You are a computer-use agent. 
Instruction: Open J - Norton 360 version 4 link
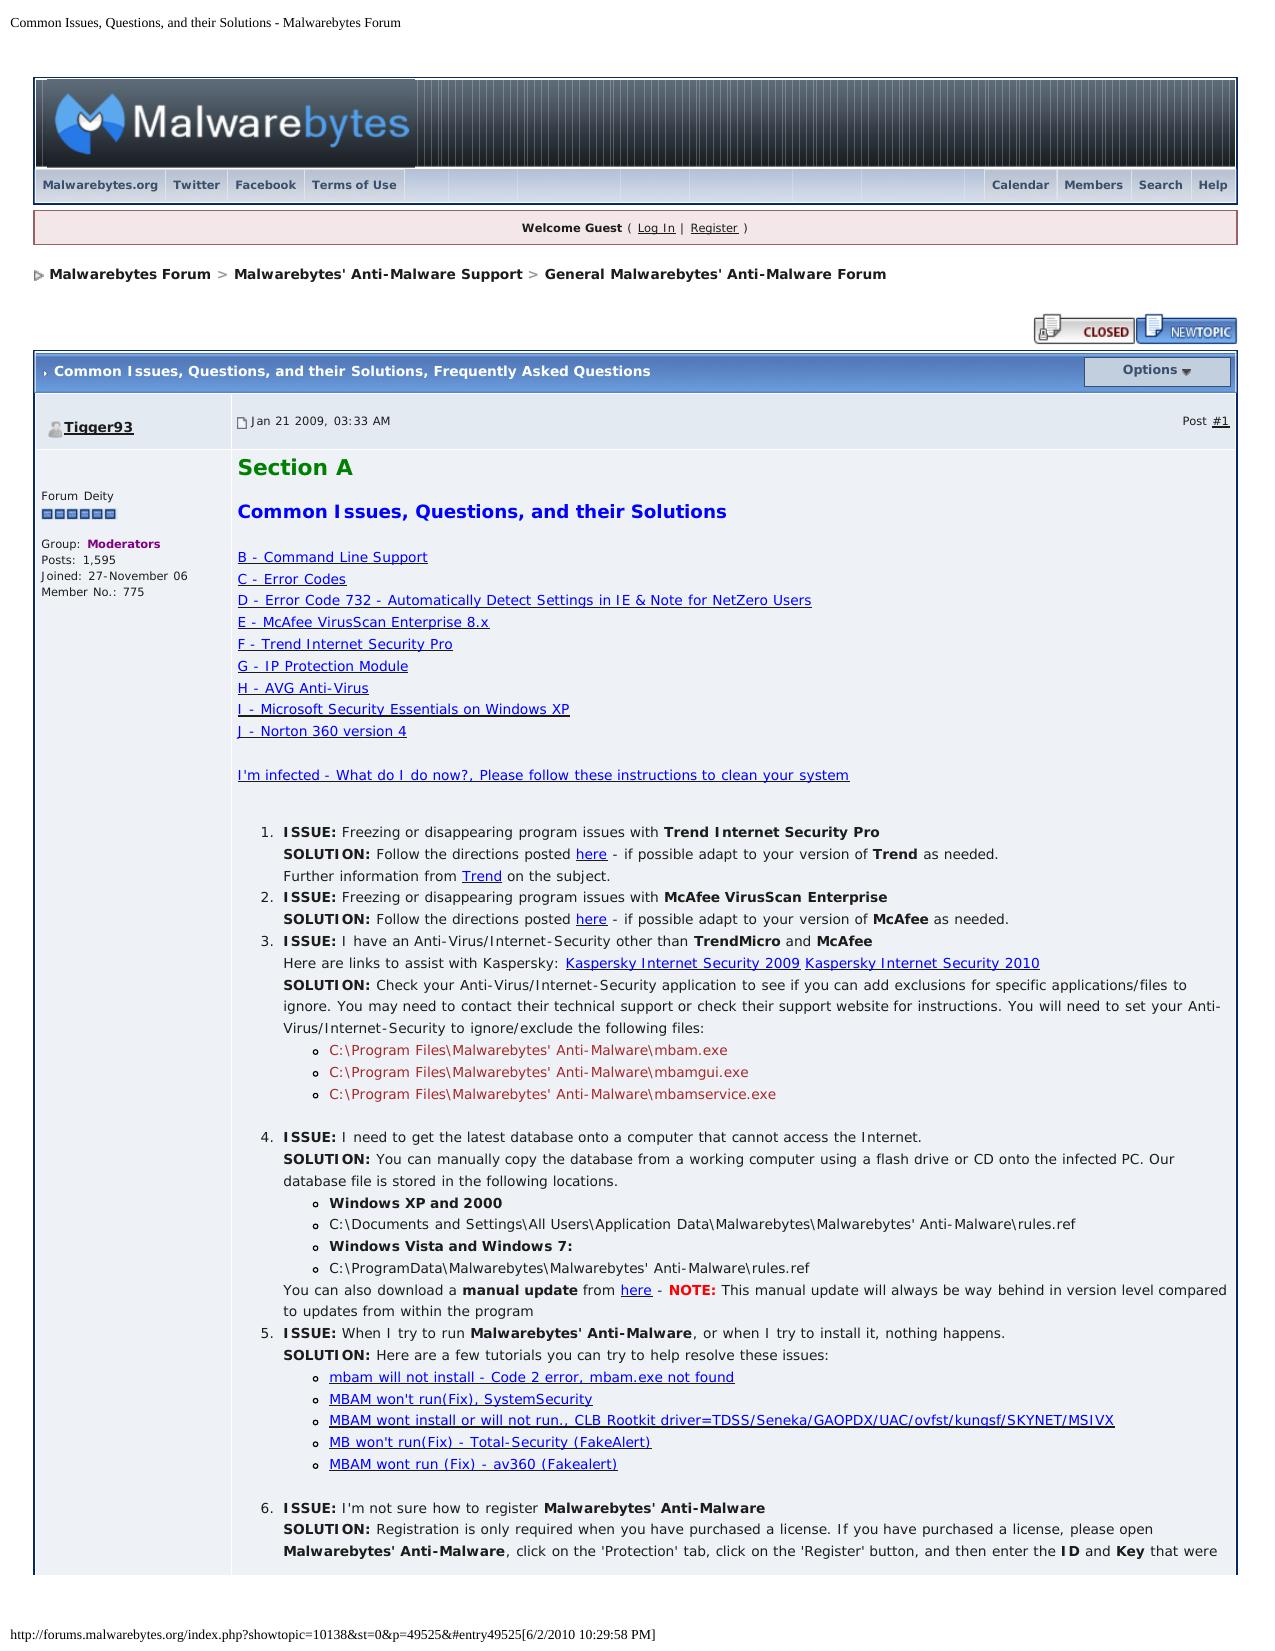(322, 731)
